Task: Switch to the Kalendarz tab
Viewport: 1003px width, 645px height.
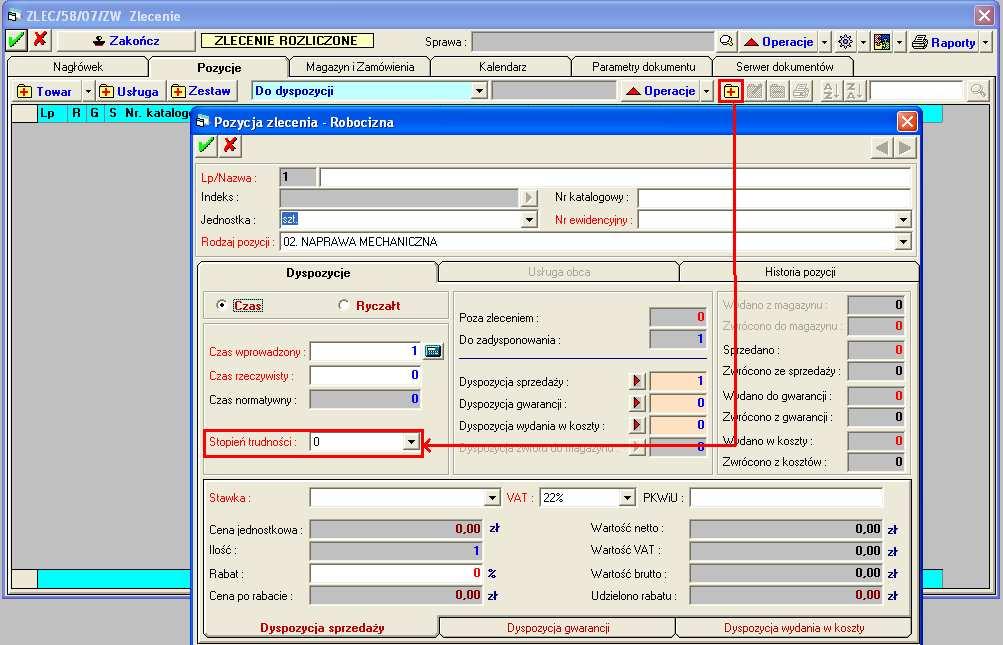Action: pos(502,67)
